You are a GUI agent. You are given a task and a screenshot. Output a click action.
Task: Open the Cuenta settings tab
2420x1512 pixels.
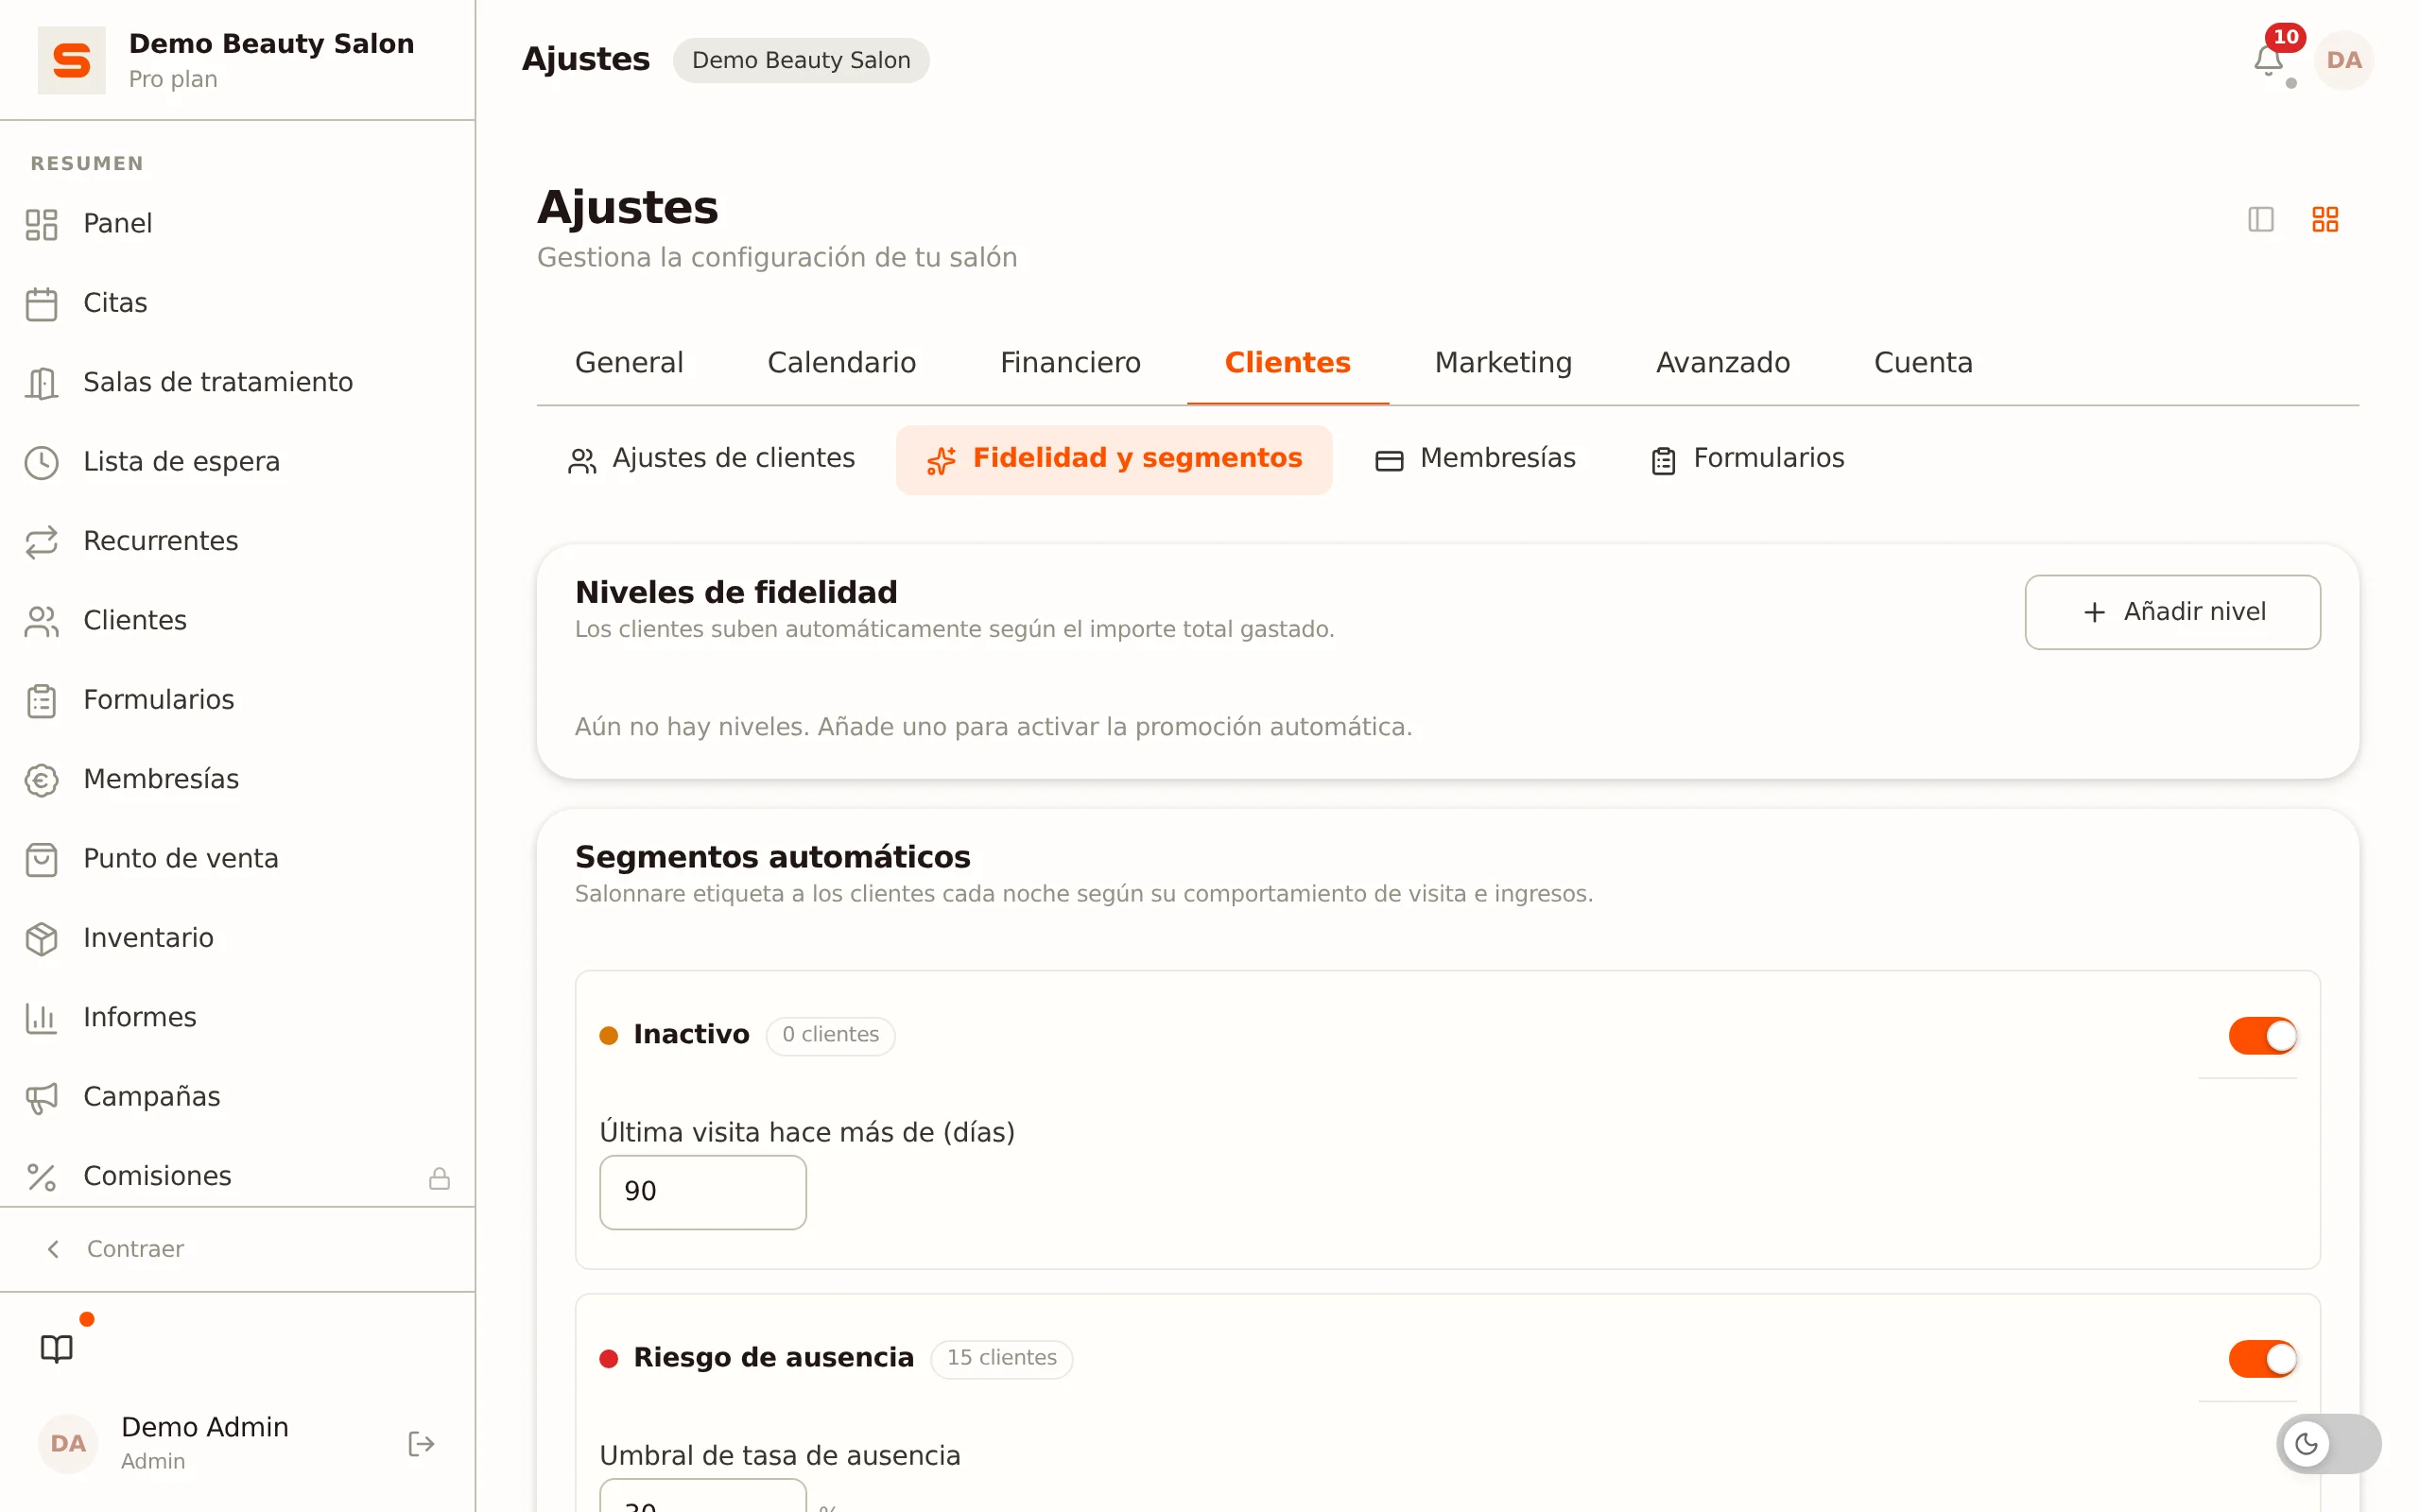(1922, 362)
